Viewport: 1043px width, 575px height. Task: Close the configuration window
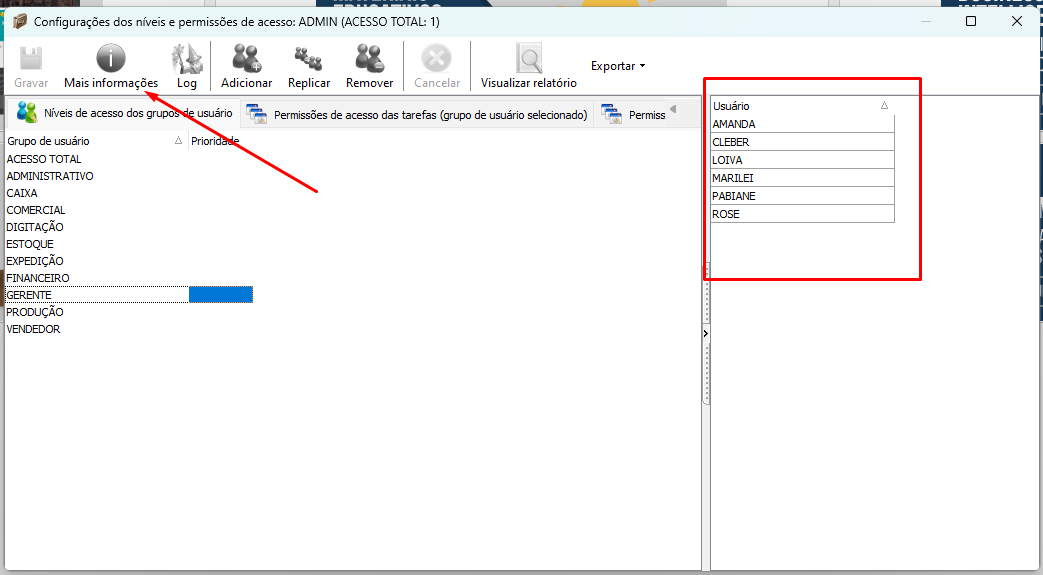pyautogui.click(x=1016, y=21)
